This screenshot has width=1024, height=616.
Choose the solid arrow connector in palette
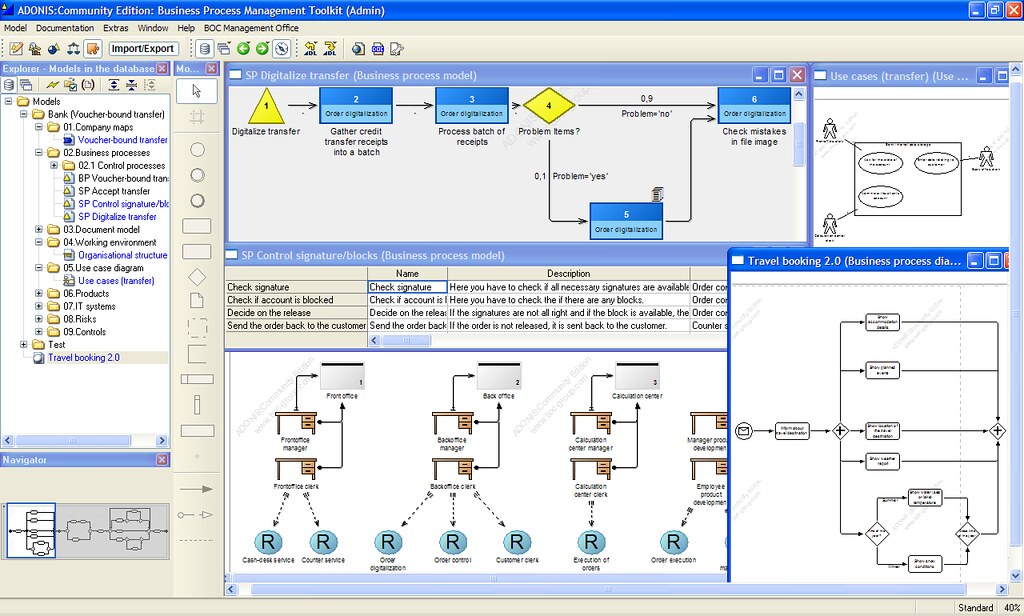197,489
